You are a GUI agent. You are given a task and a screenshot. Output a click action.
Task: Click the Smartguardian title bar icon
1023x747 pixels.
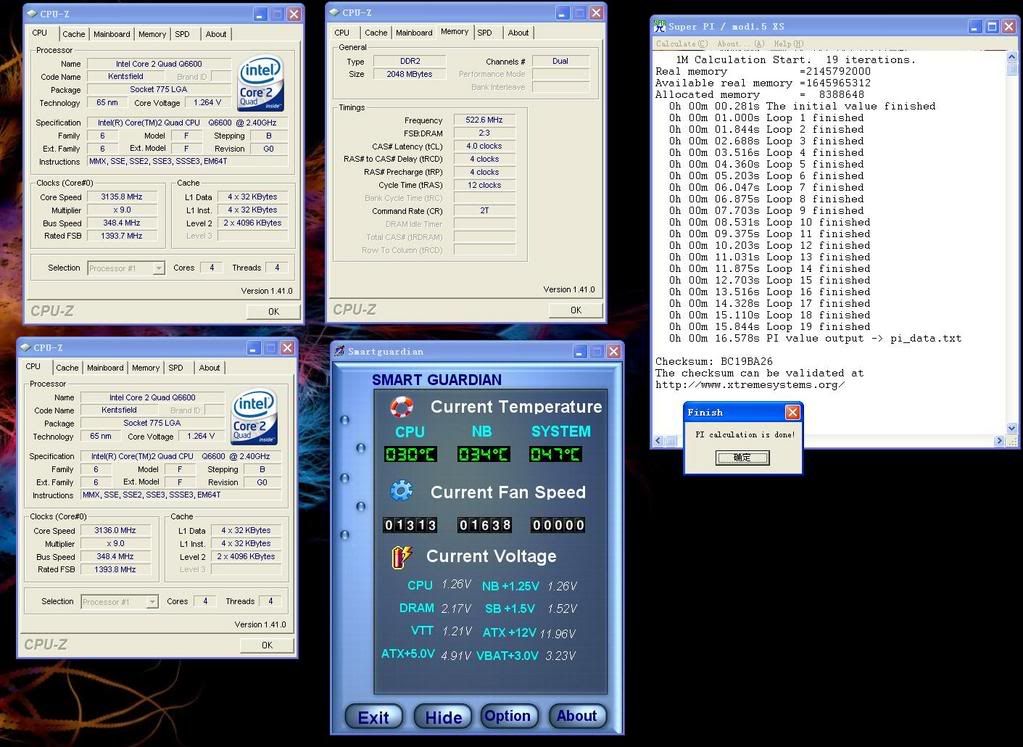click(x=340, y=352)
